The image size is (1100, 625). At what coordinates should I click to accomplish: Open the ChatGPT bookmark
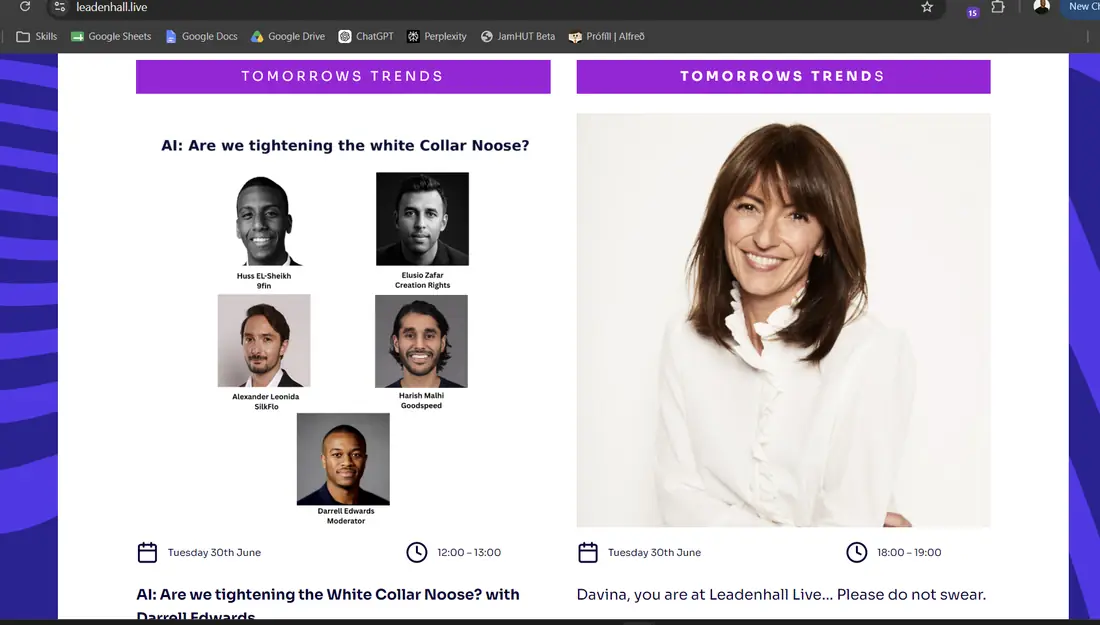[366, 36]
